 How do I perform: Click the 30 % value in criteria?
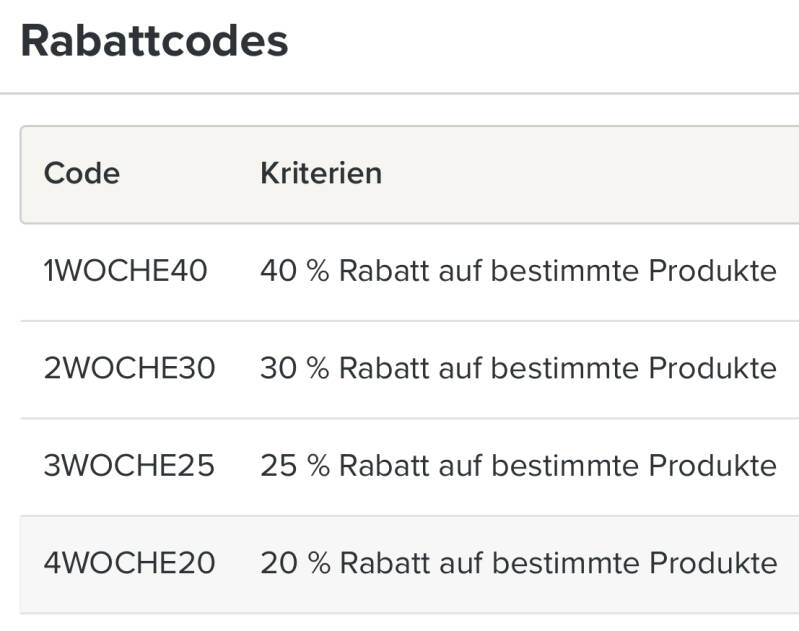(294, 369)
